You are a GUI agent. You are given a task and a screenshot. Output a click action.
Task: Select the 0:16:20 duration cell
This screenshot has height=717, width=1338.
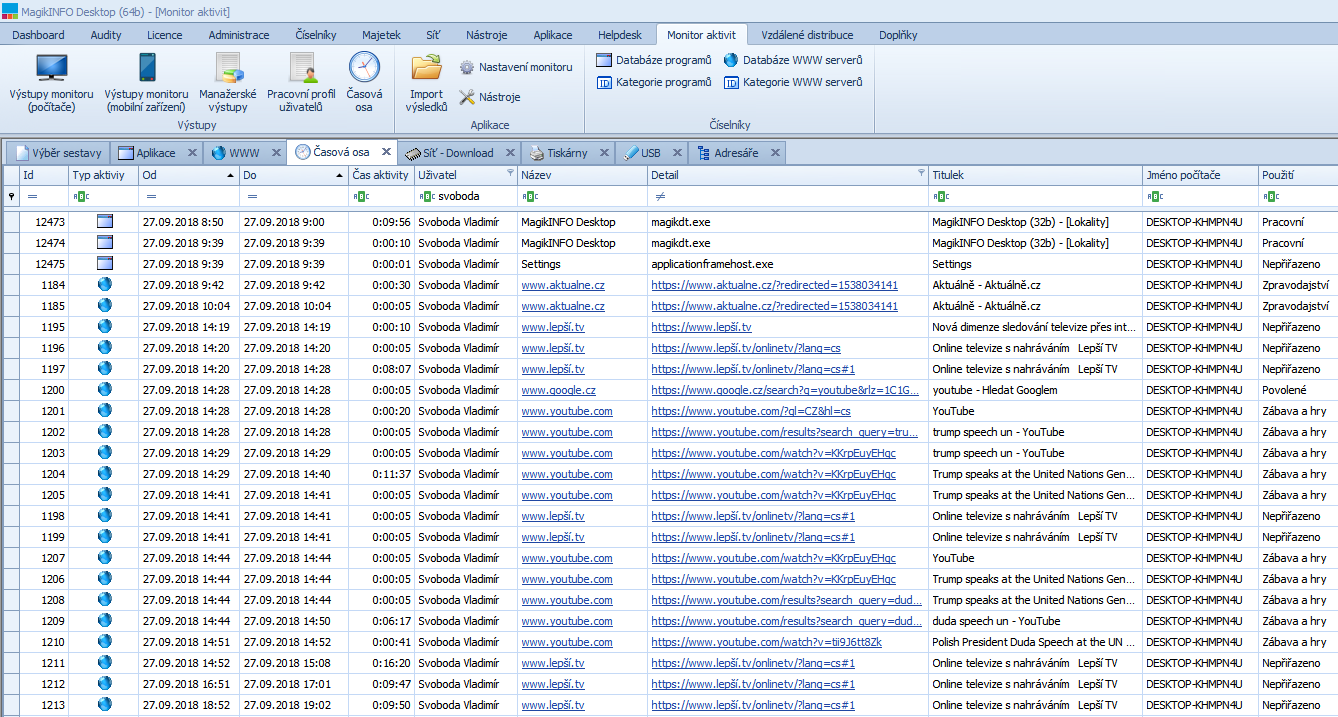pyautogui.click(x=381, y=663)
